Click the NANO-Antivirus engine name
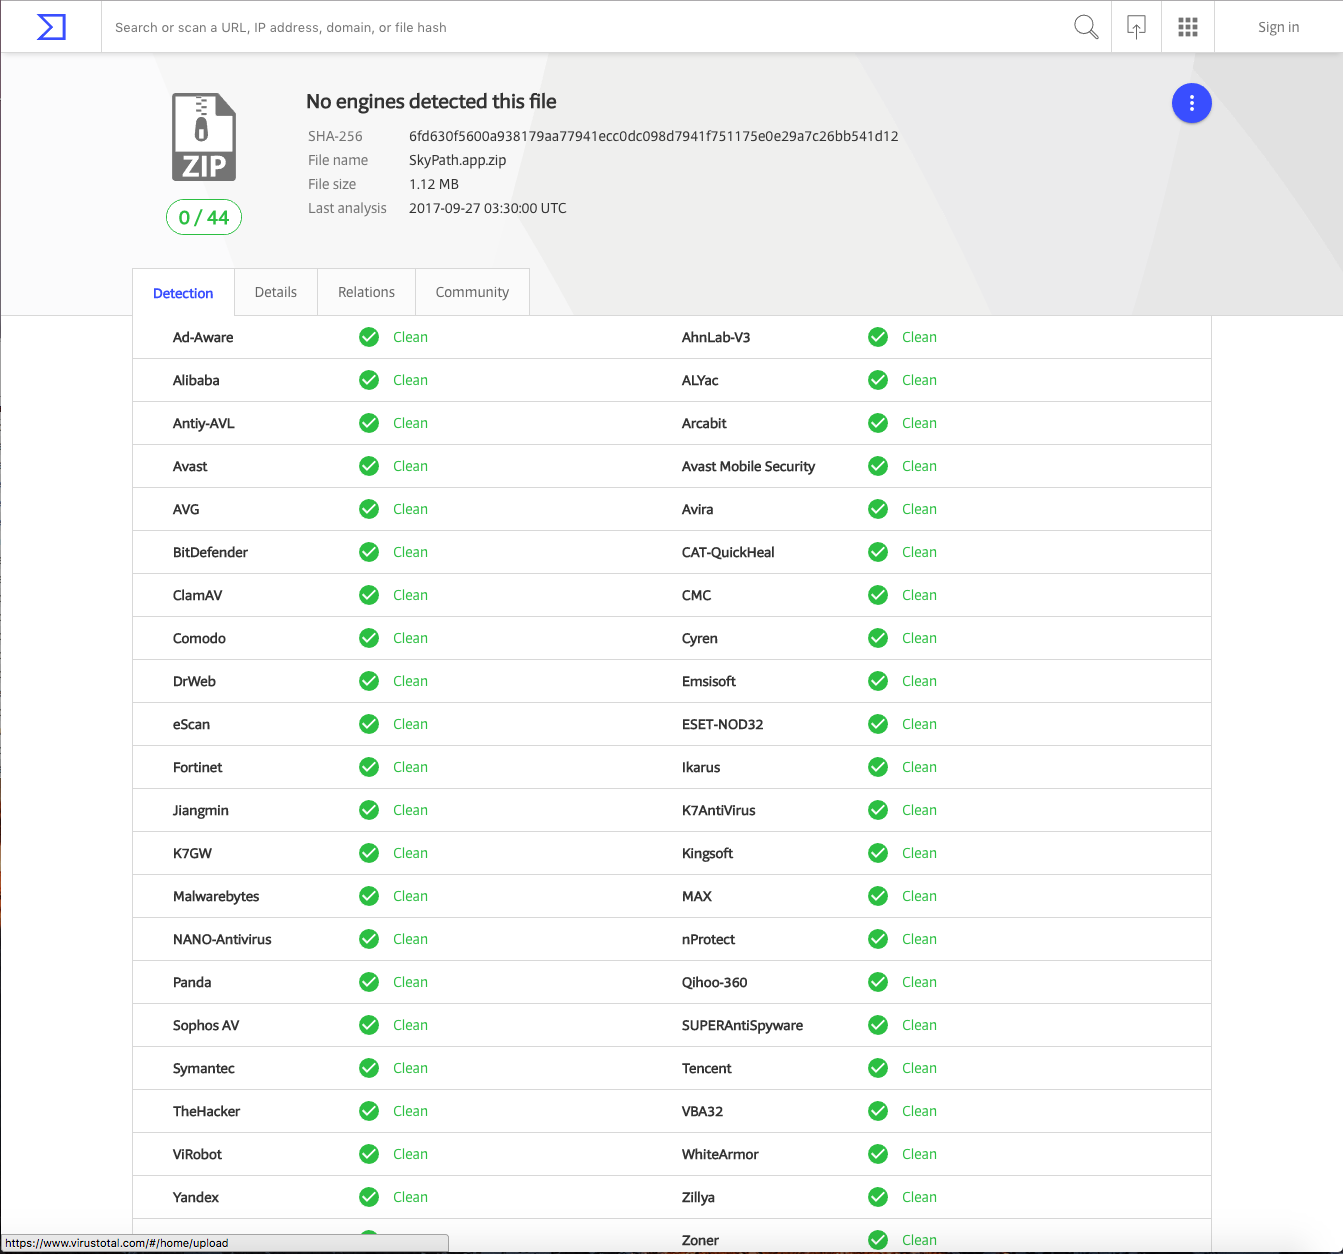 point(222,939)
